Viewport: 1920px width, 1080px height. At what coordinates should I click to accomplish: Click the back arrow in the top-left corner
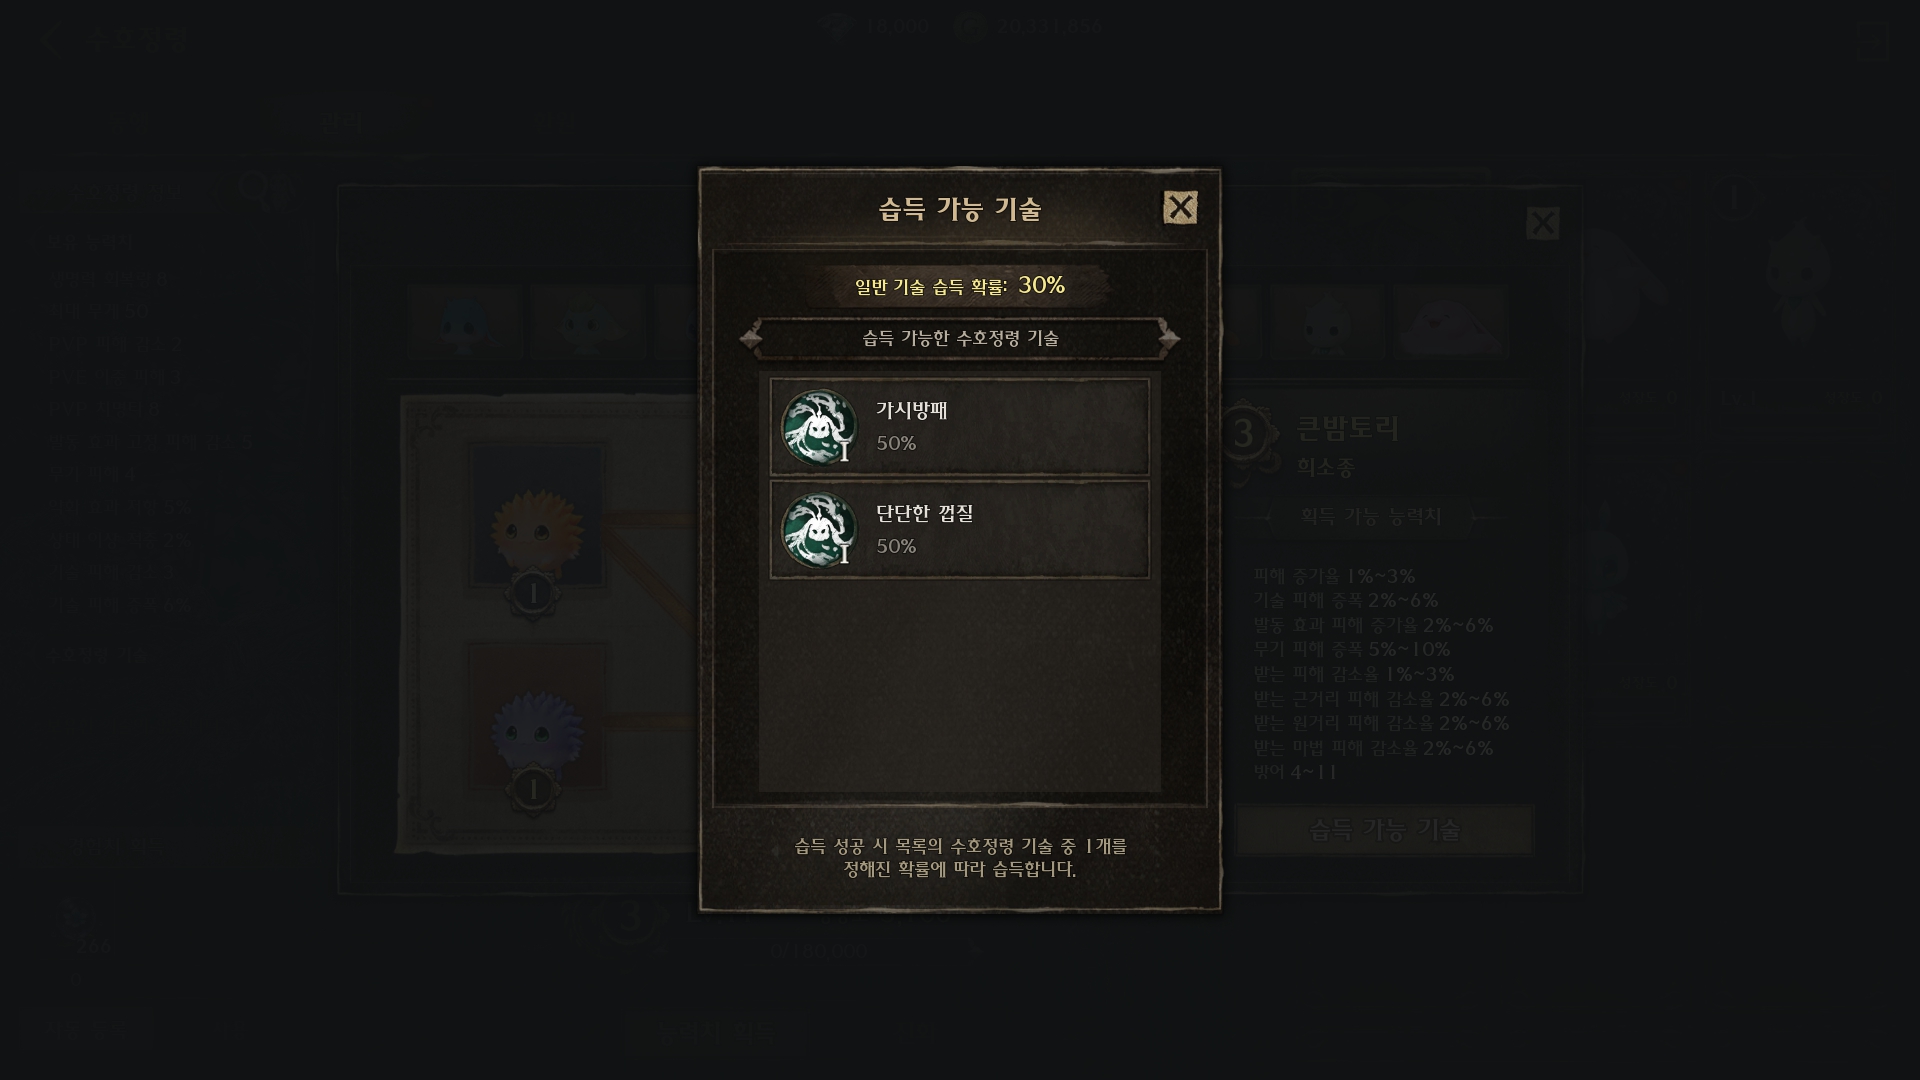tap(54, 40)
